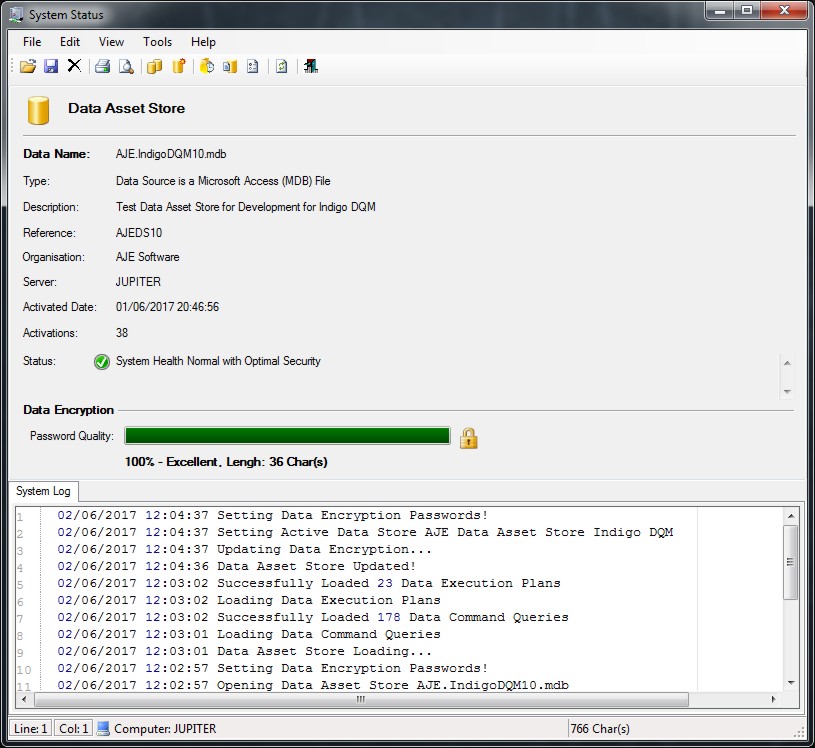
Task: Click the Refresh toolbar icon
Action: (x=282, y=66)
